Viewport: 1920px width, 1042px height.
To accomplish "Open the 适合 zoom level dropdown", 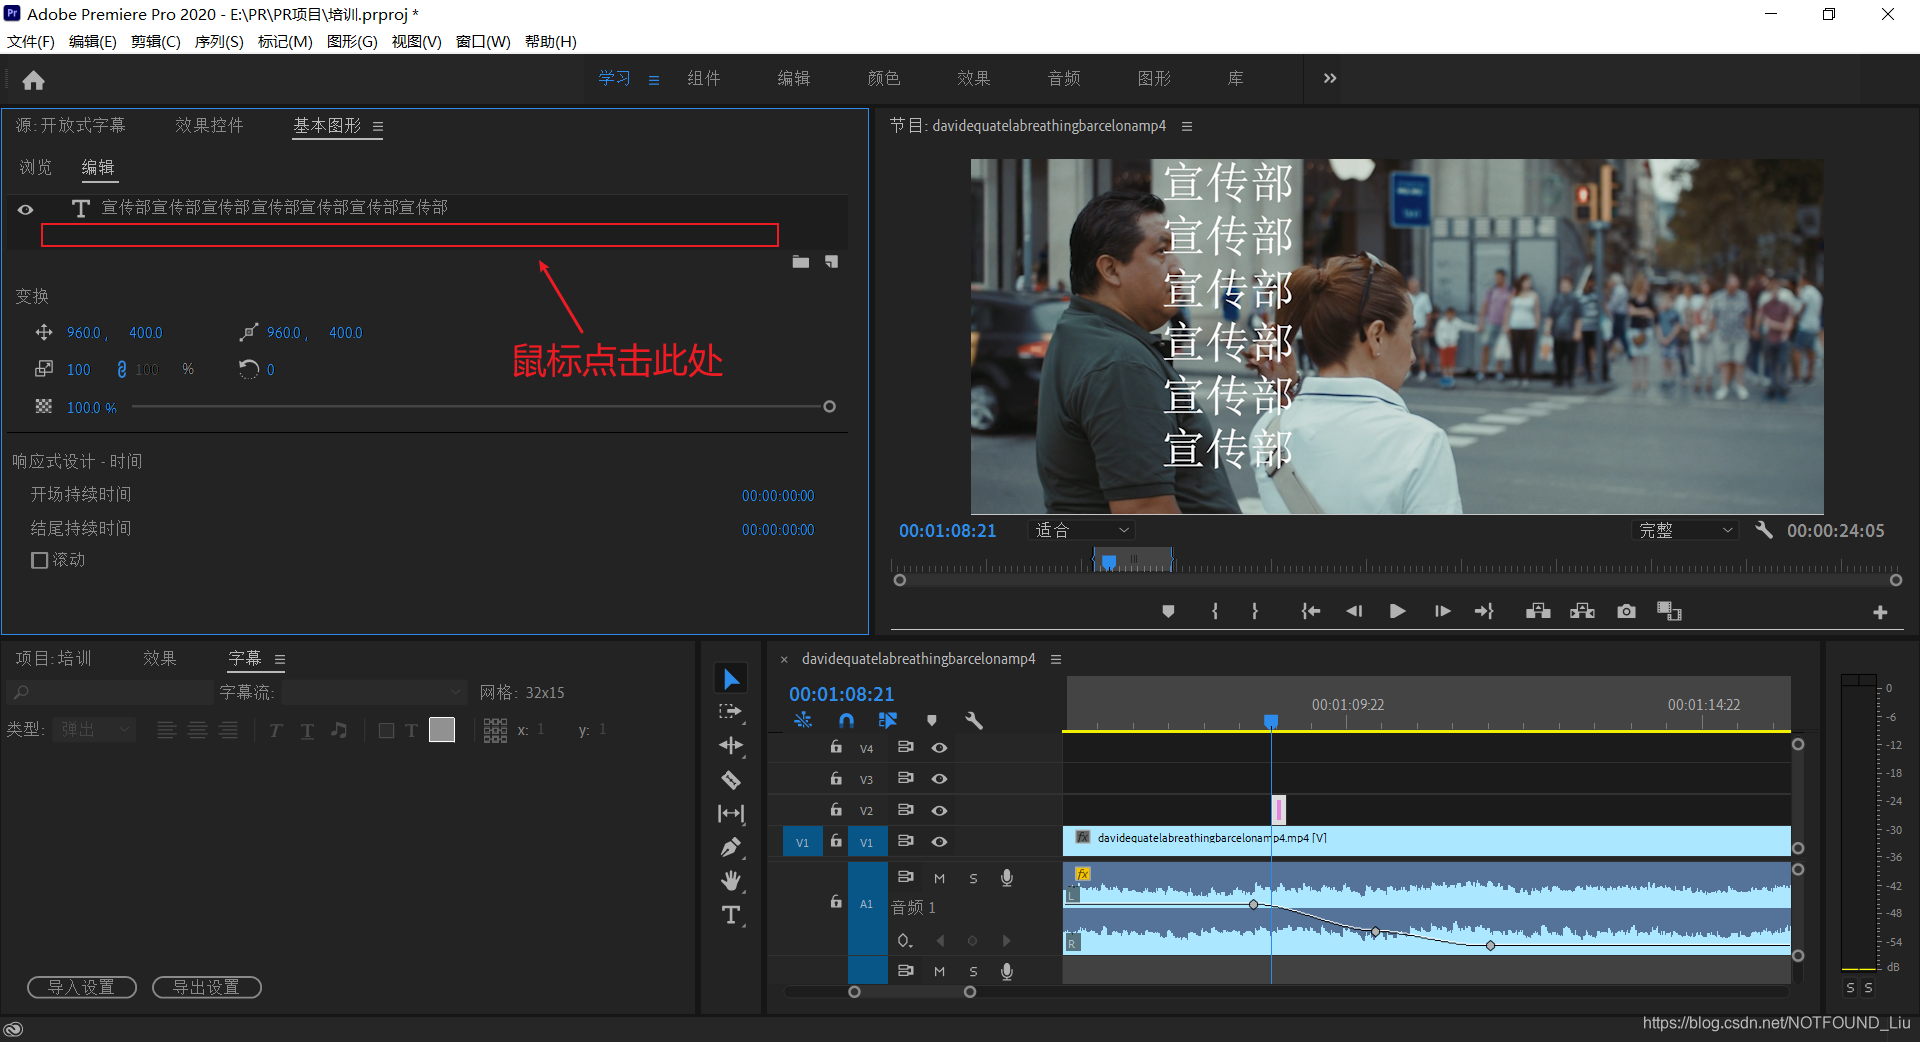I will click(1081, 530).
